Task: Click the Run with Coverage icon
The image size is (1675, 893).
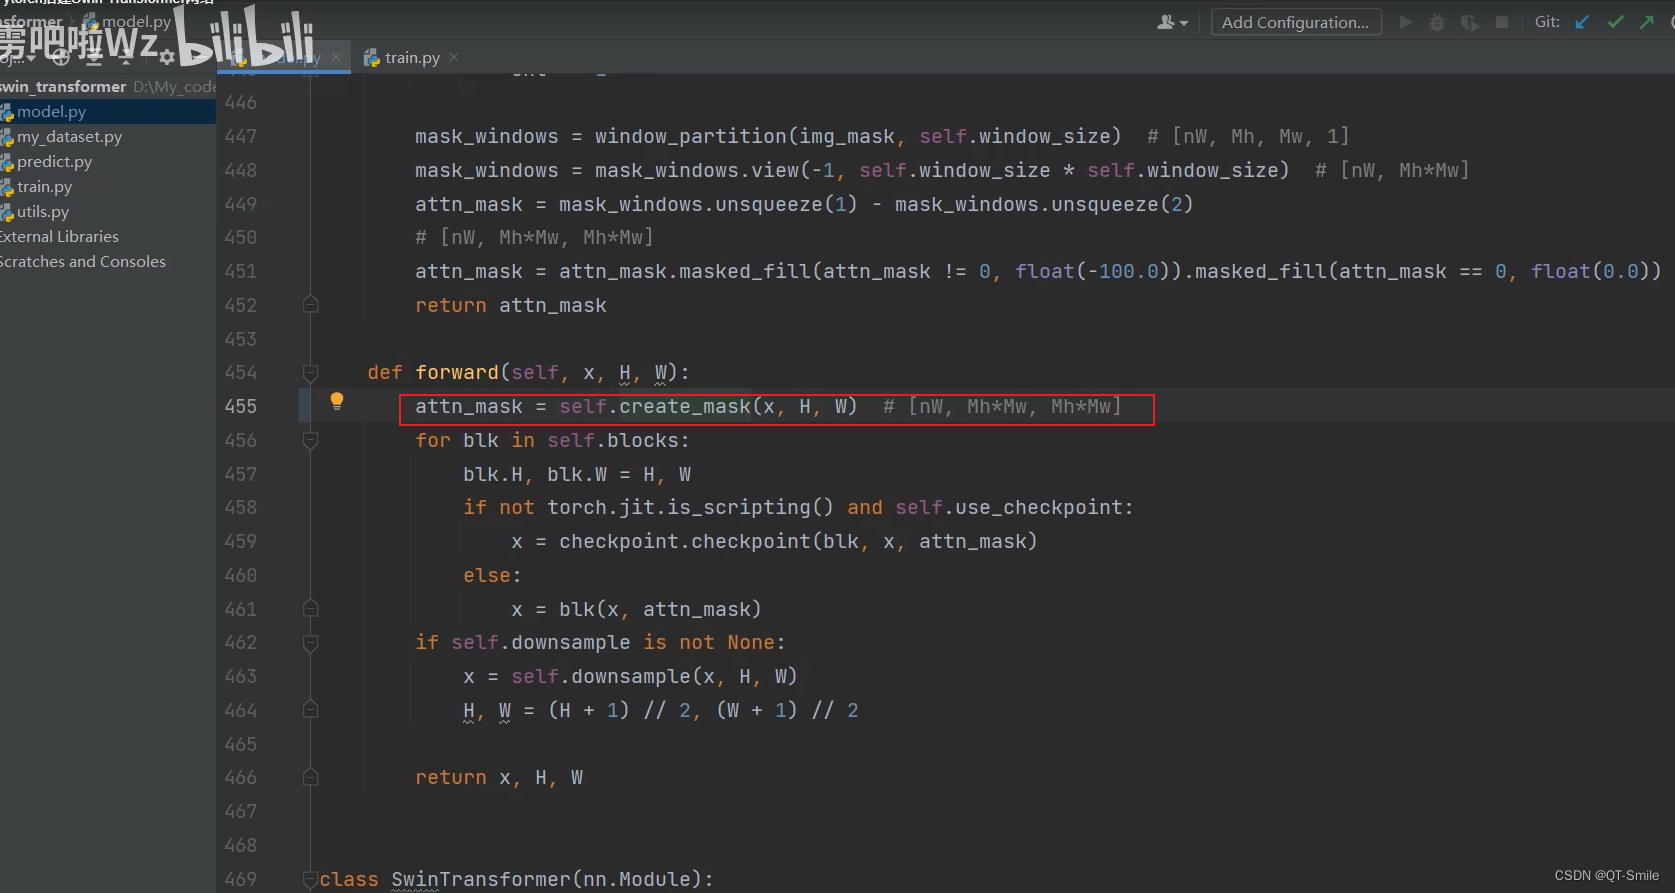Action: (x=1469, y=22)
